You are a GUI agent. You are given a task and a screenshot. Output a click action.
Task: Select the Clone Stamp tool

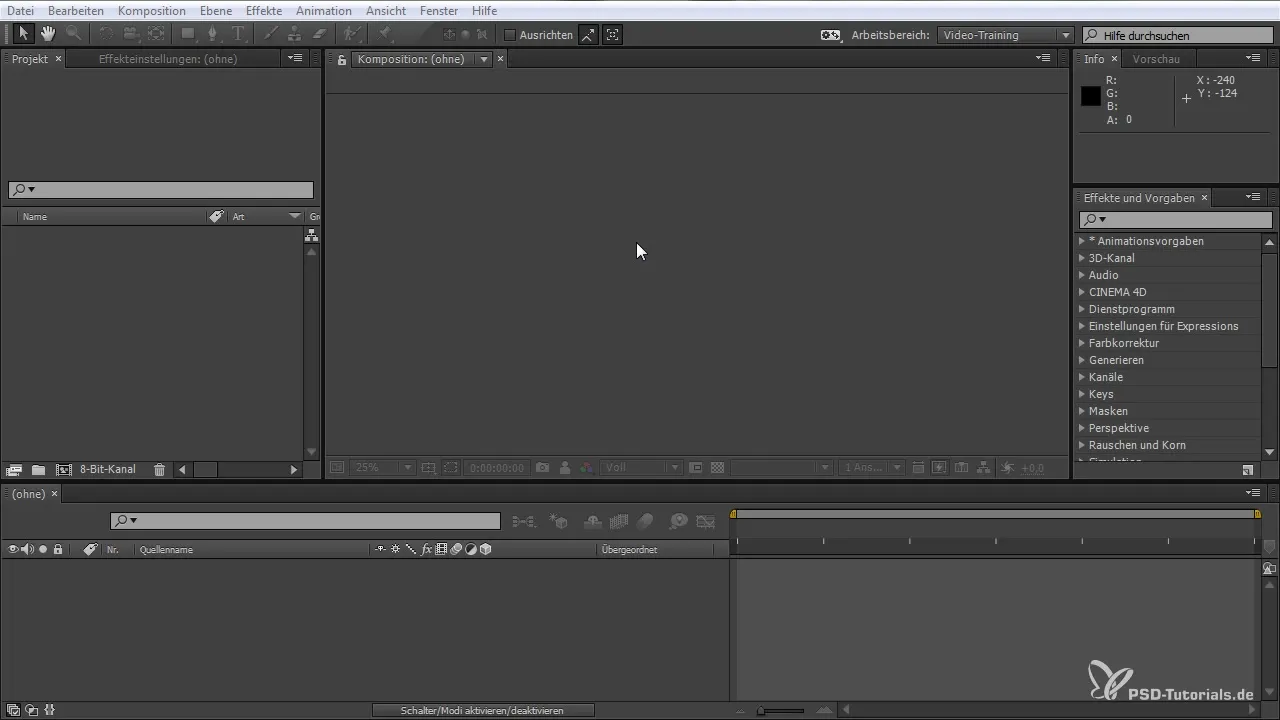click(x=295, y=34)
